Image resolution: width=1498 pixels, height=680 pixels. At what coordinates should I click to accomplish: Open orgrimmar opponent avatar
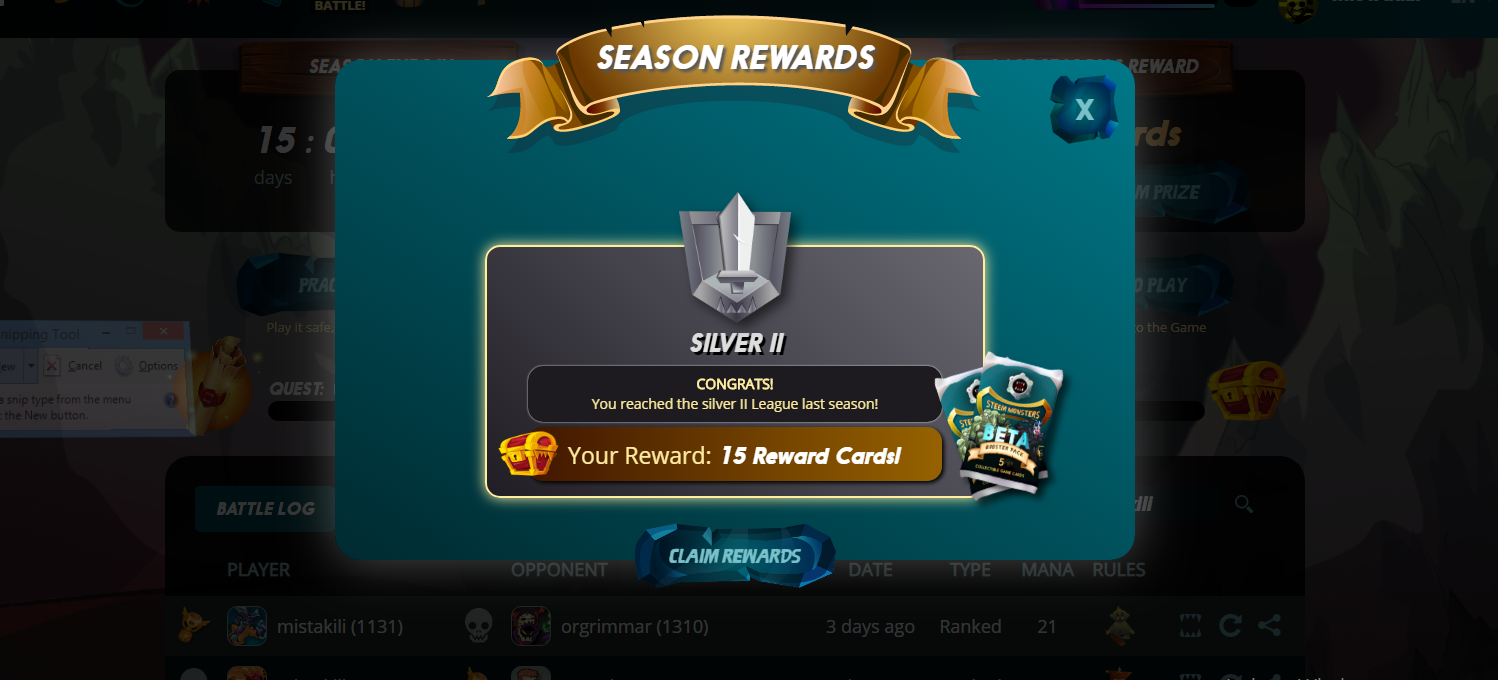(x=531, y=626)
